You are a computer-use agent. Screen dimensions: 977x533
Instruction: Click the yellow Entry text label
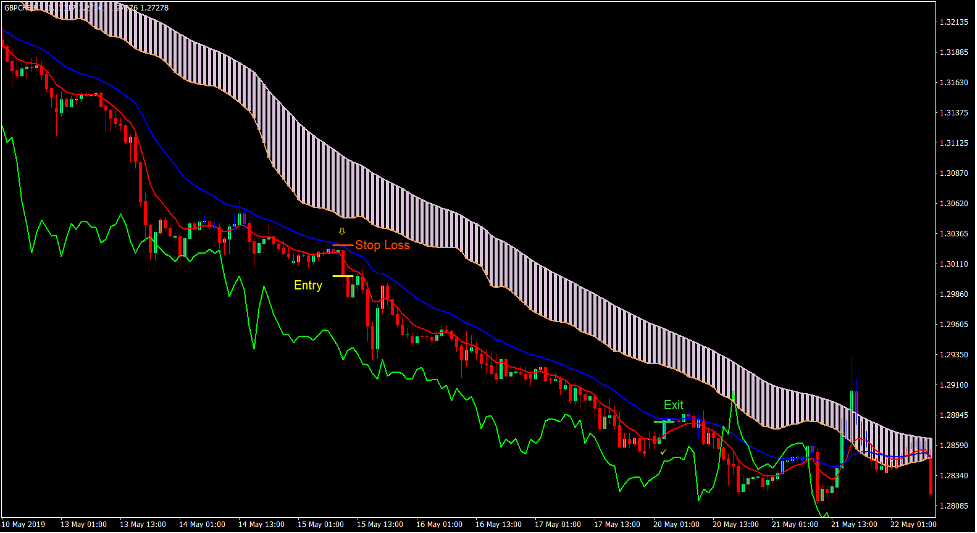[308, 286]
